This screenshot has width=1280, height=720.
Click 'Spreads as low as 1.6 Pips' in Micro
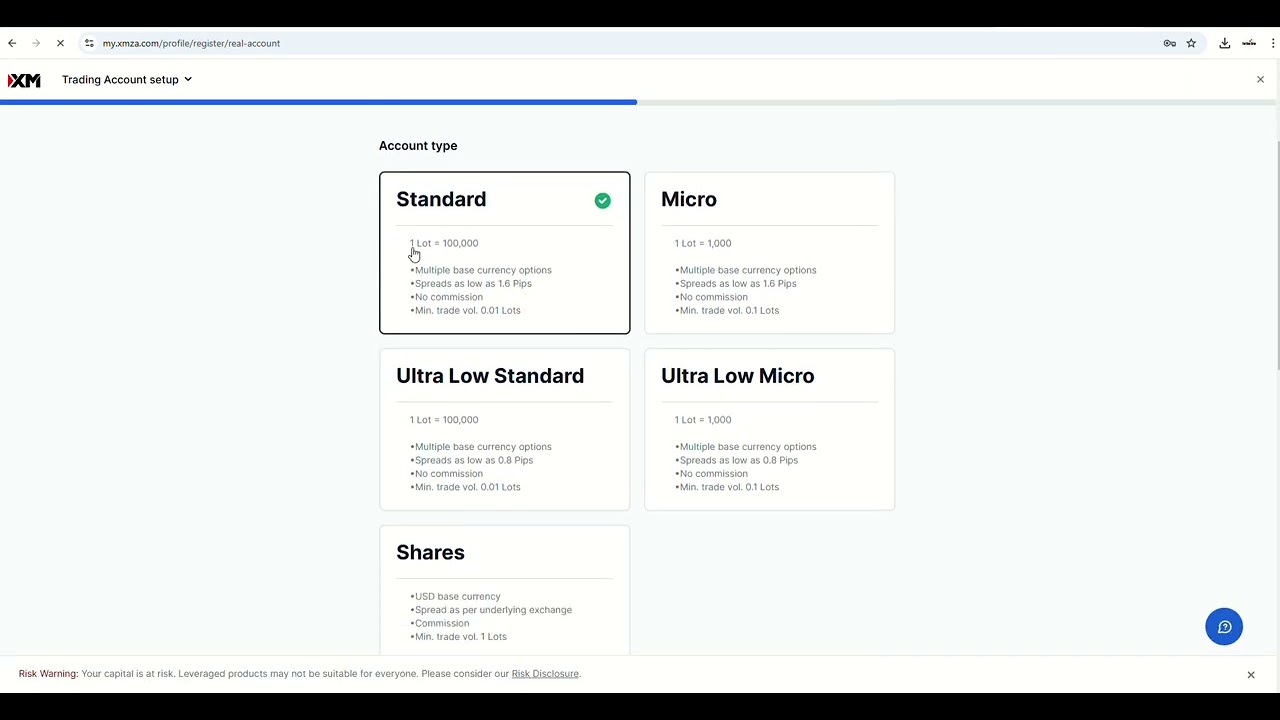tap(738, 284)
